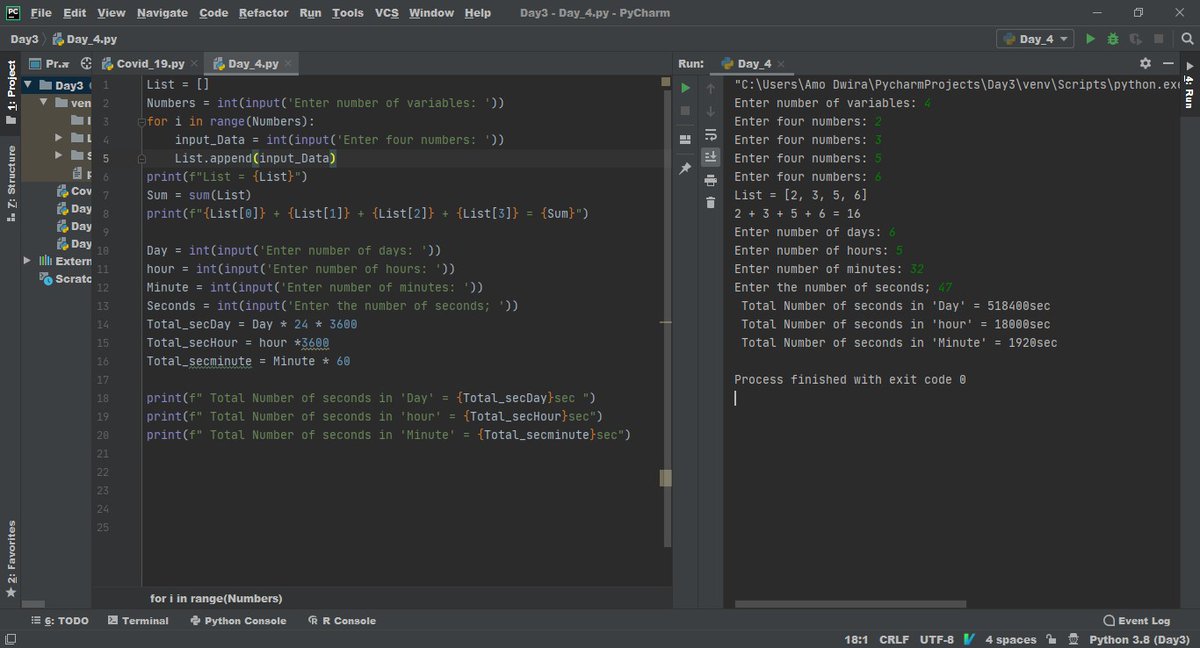Click the locate-in-project target icon
The height and width of the screenshot is (648, 1200).
click(84, 63)
